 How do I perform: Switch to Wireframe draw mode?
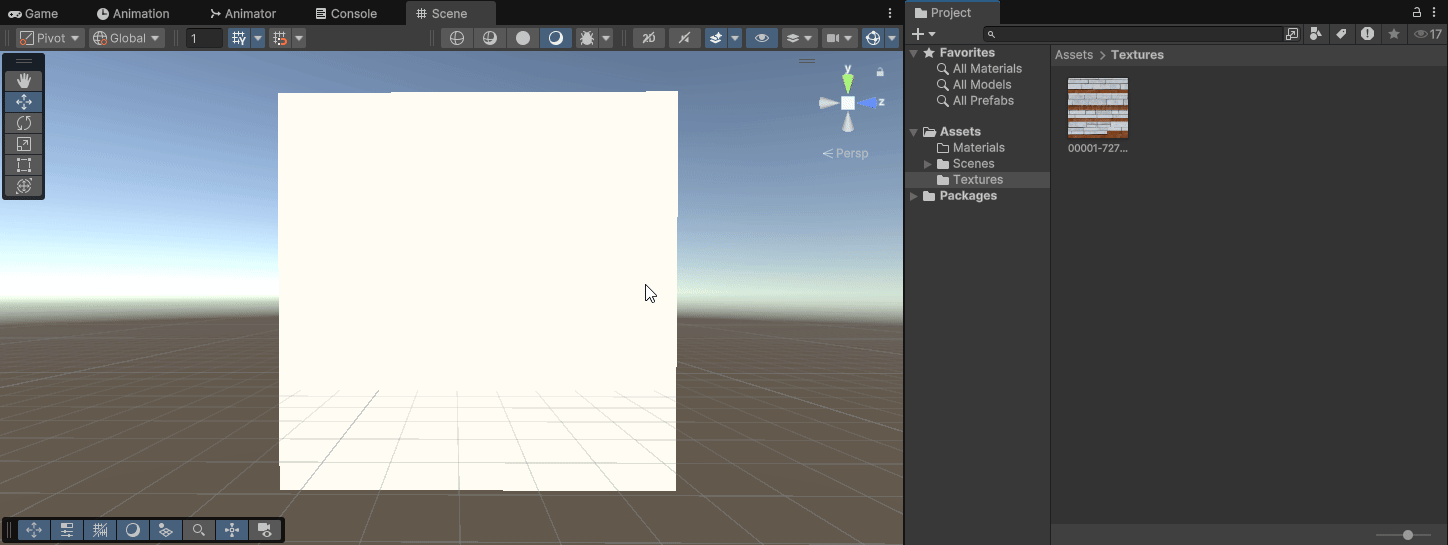457,38
